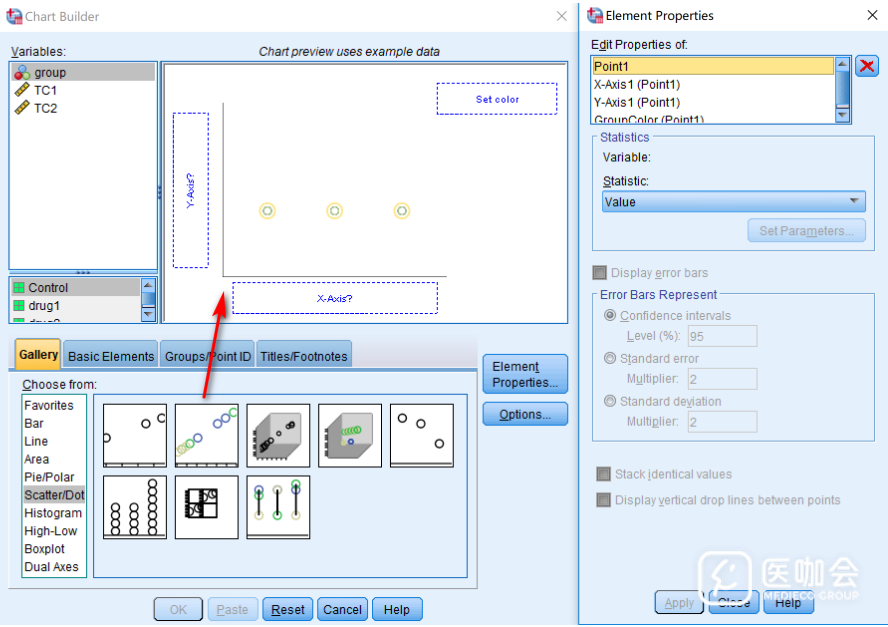Open the Titles/Footnotes tab
888x627 pixels.
tap(304, 356)
